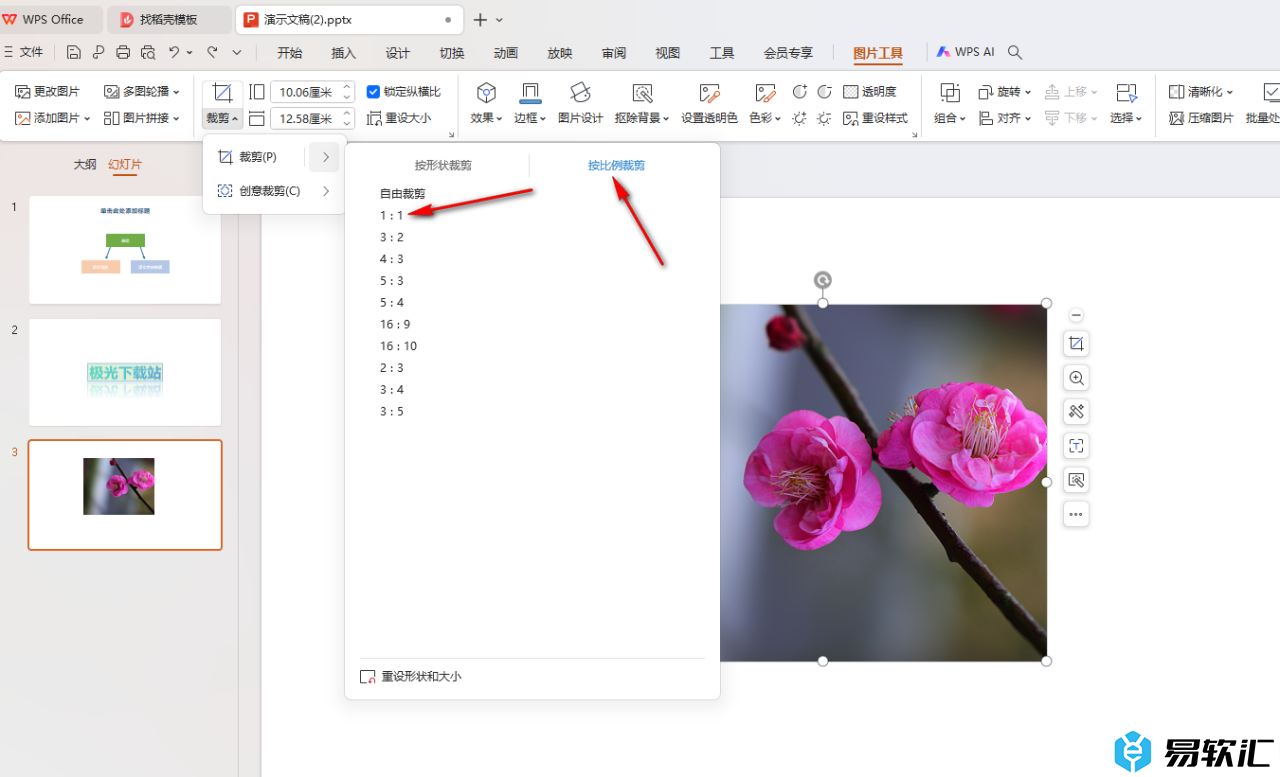Click 重设样式 reset style
Image resolution: width=1280 pixels, height=777 pixels.
(875, 118)
